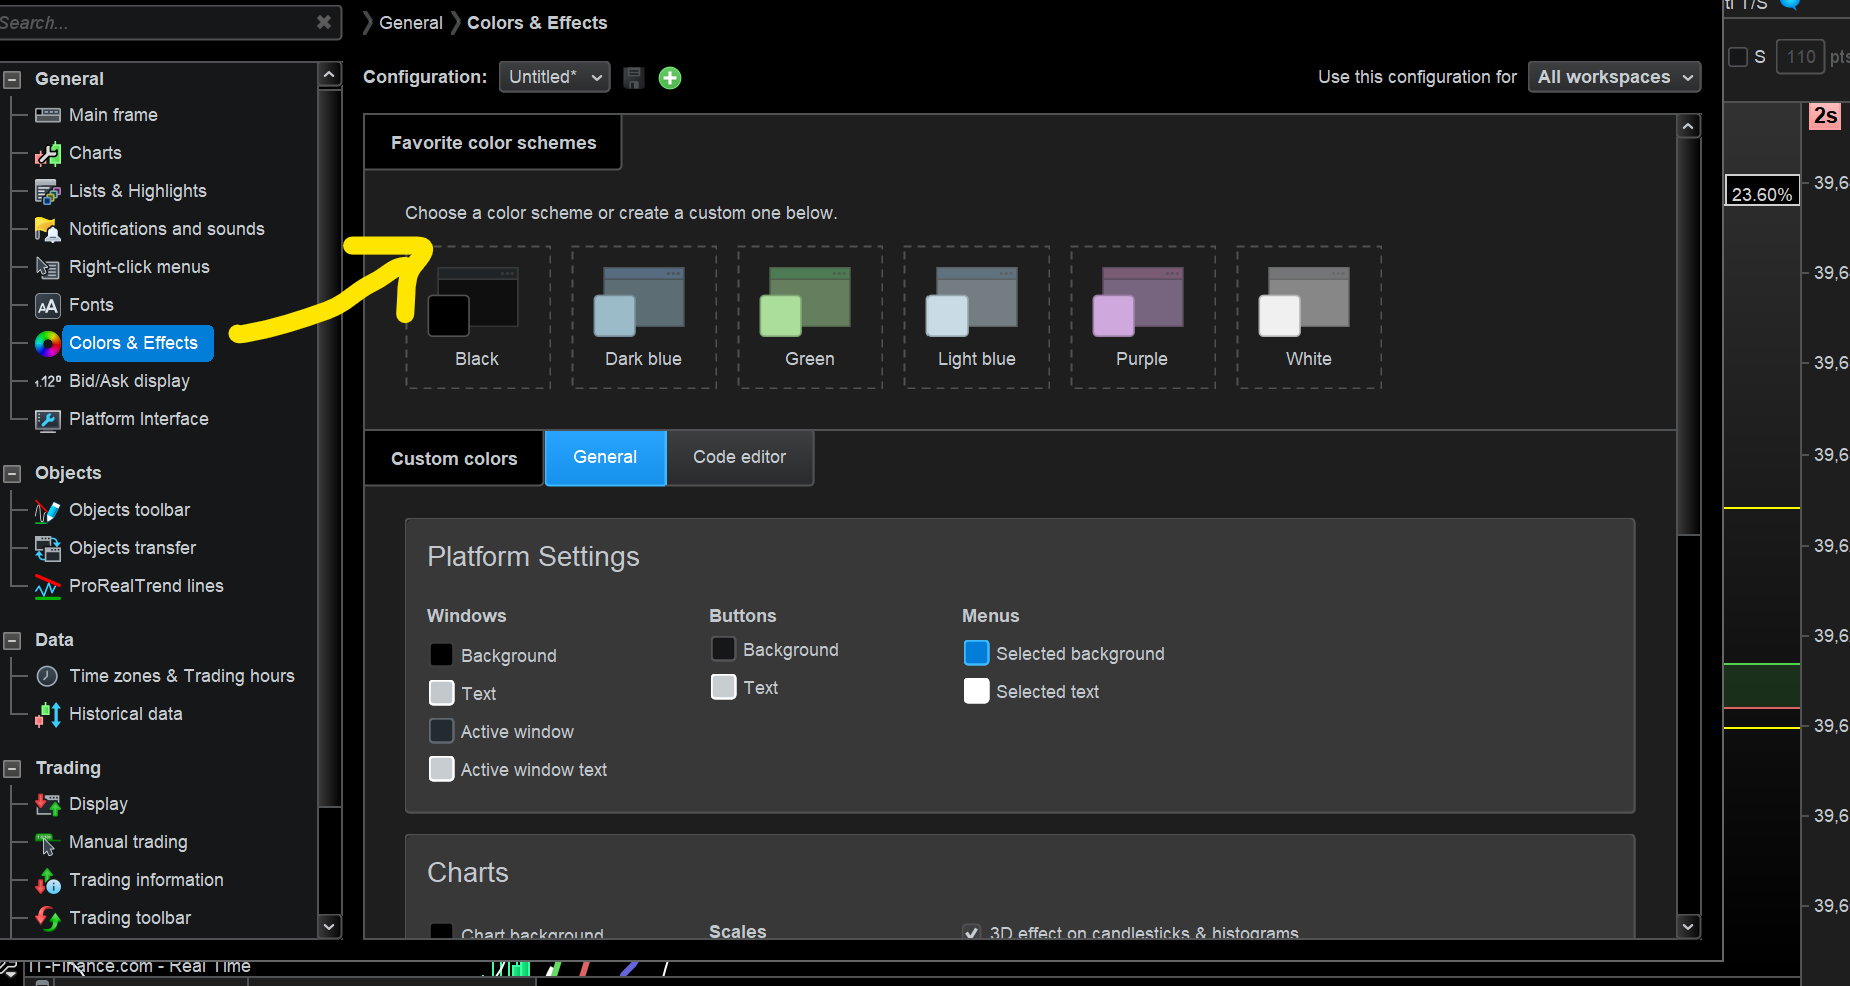1850x986 pixels.
Task: Apply the White color scheme
Action: [x=1309, y=317]
